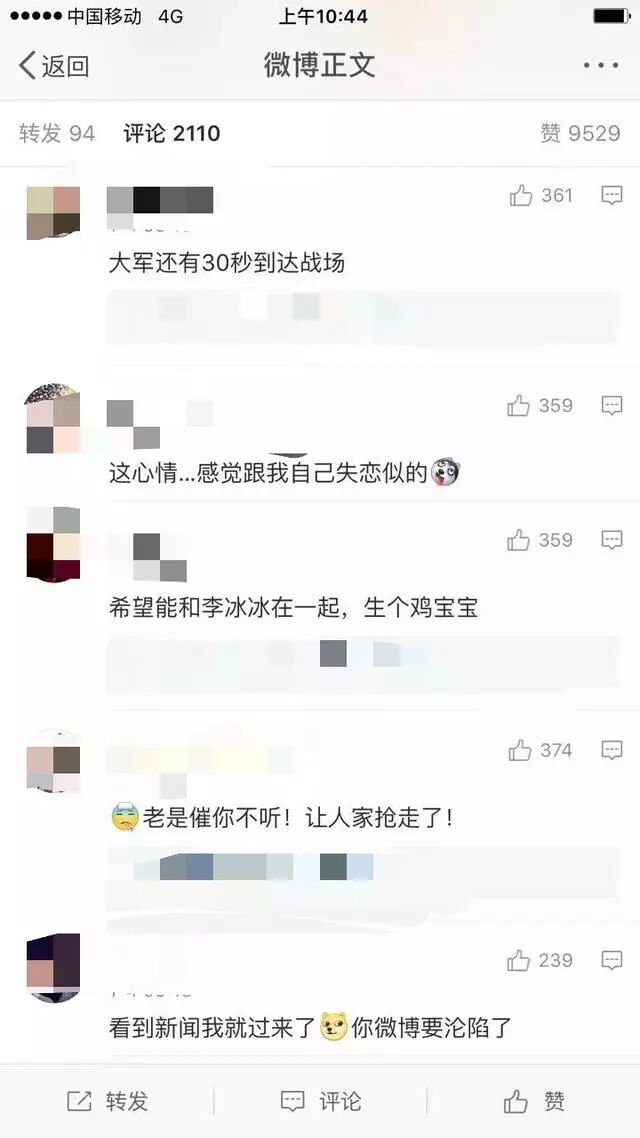Reply to the 老是催你不听 comment

point(612,750)
